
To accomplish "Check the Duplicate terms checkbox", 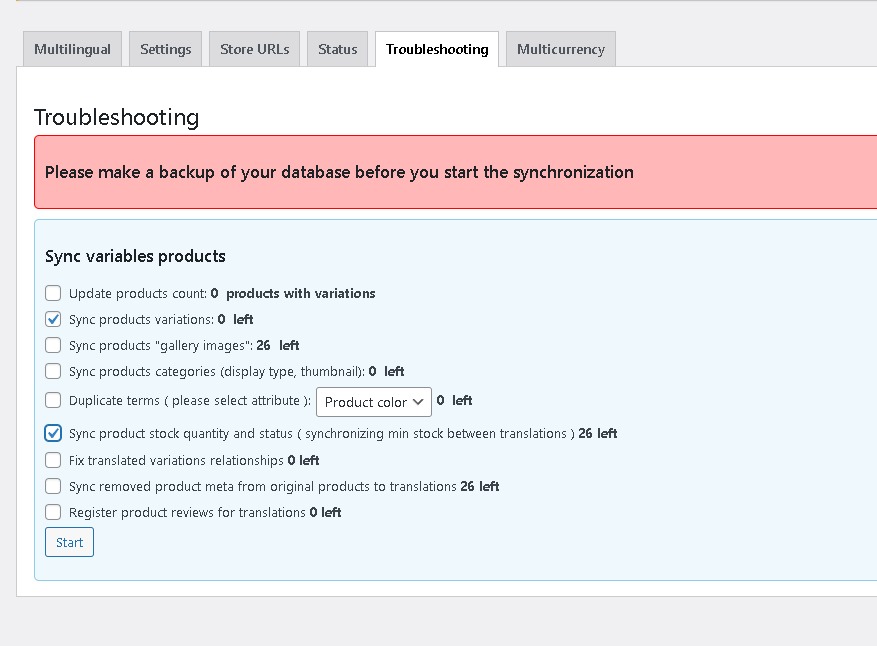I will [x=53, y=401].
